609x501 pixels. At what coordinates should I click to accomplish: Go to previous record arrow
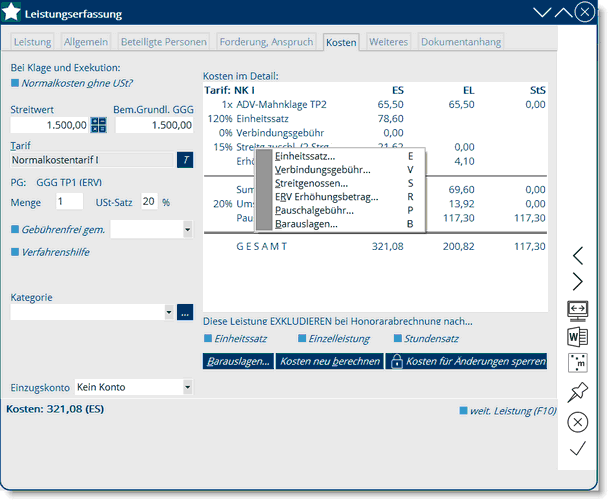coord(578,256)
